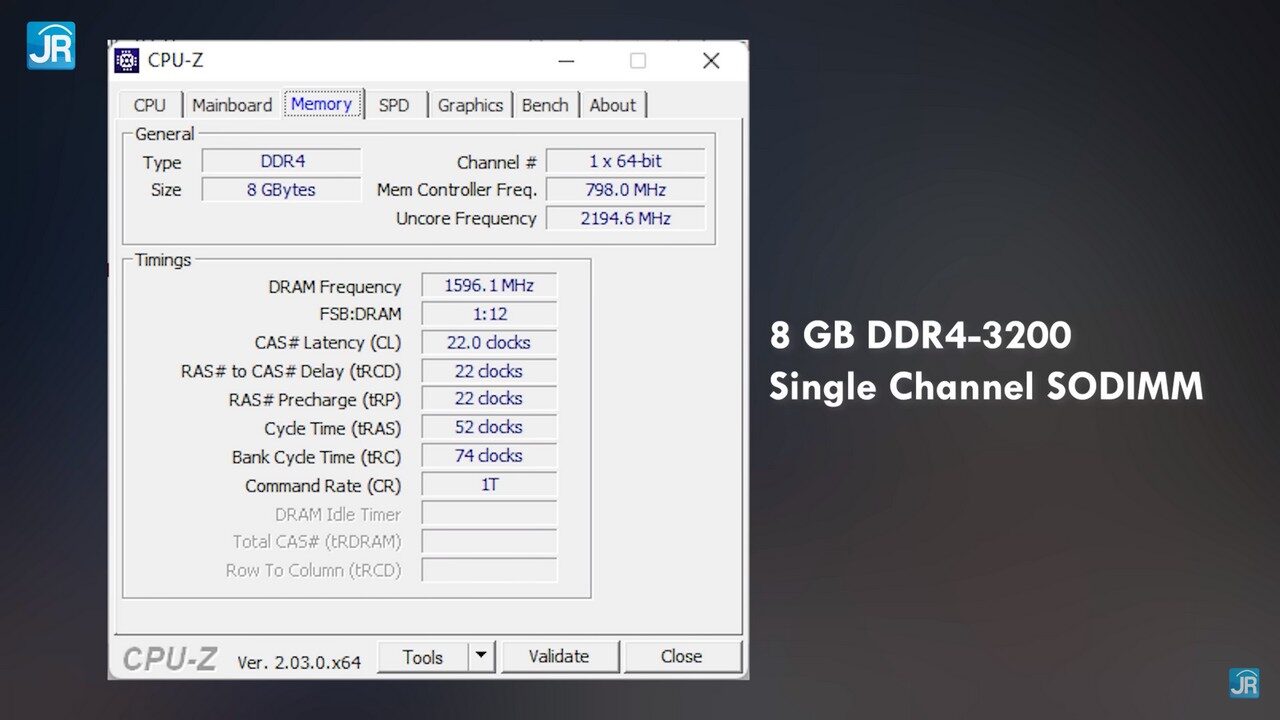Click the CAS# Latency value box

click(489, 343)
